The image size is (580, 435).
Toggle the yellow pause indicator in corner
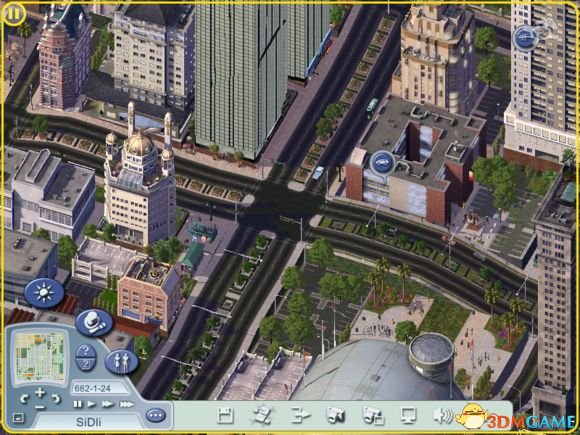(14, 14)
